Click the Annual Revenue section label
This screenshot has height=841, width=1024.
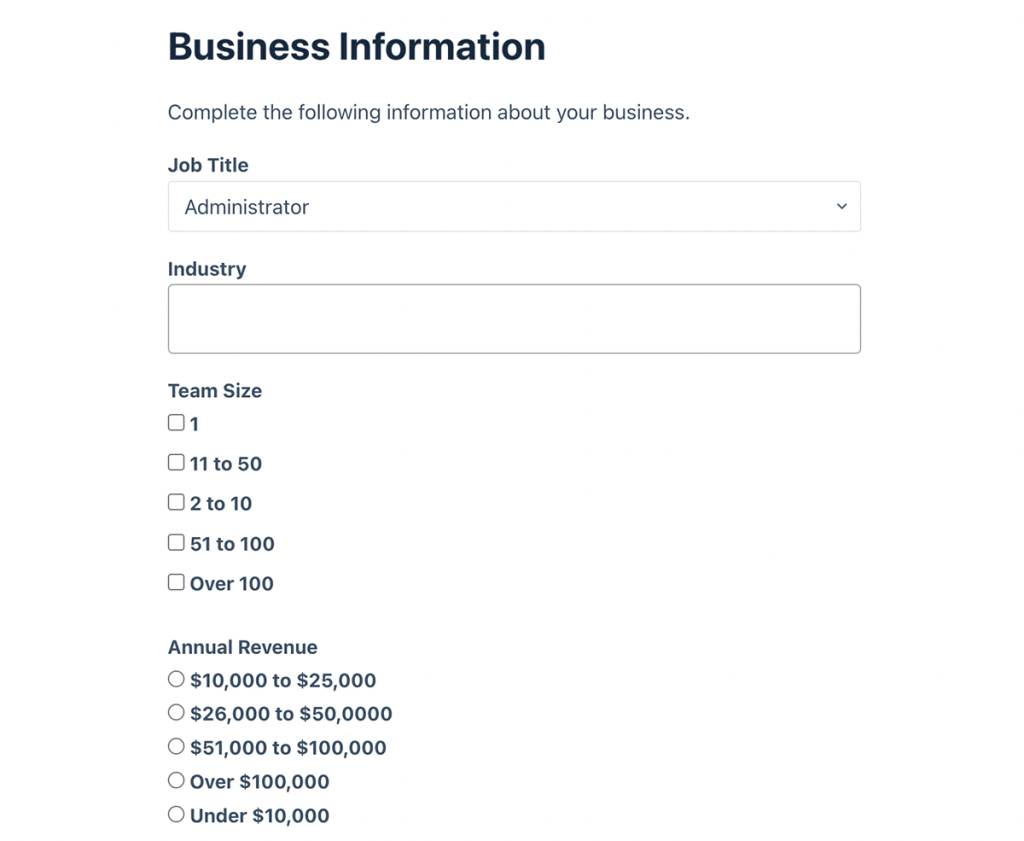tap(242, 647)
